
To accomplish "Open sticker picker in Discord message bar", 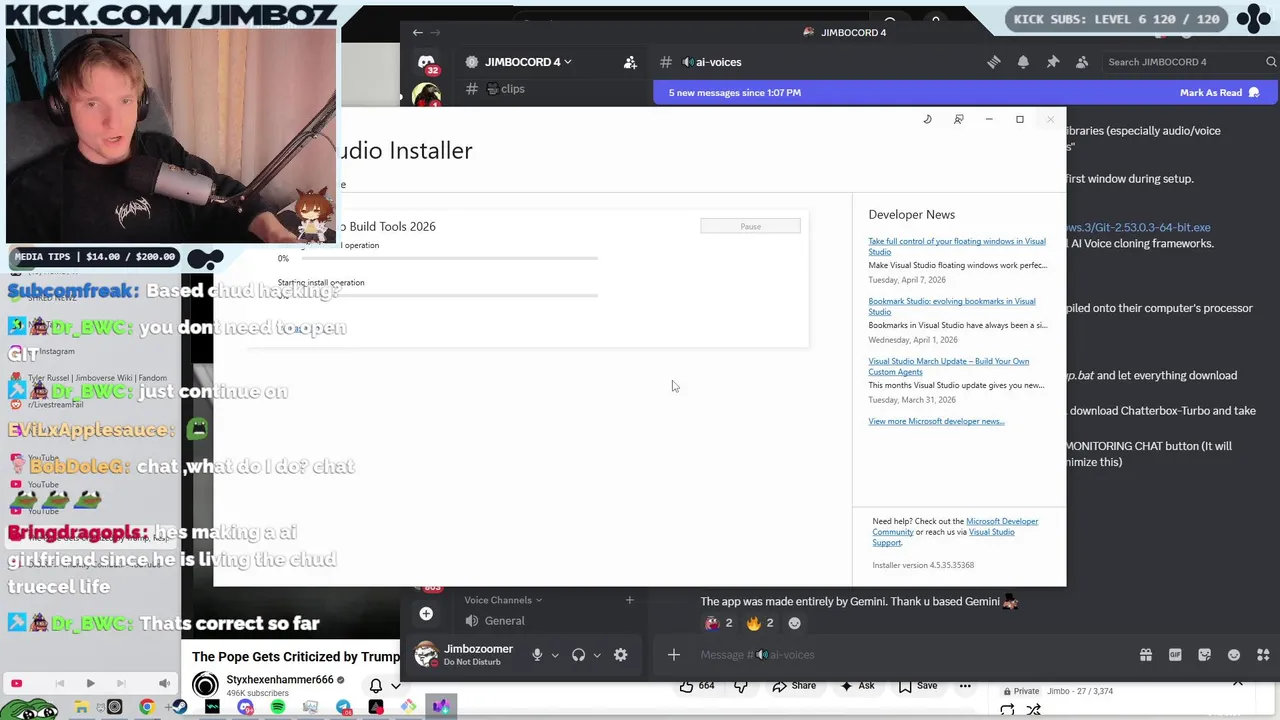I will pyautogui.click(x=1204, y=655).
